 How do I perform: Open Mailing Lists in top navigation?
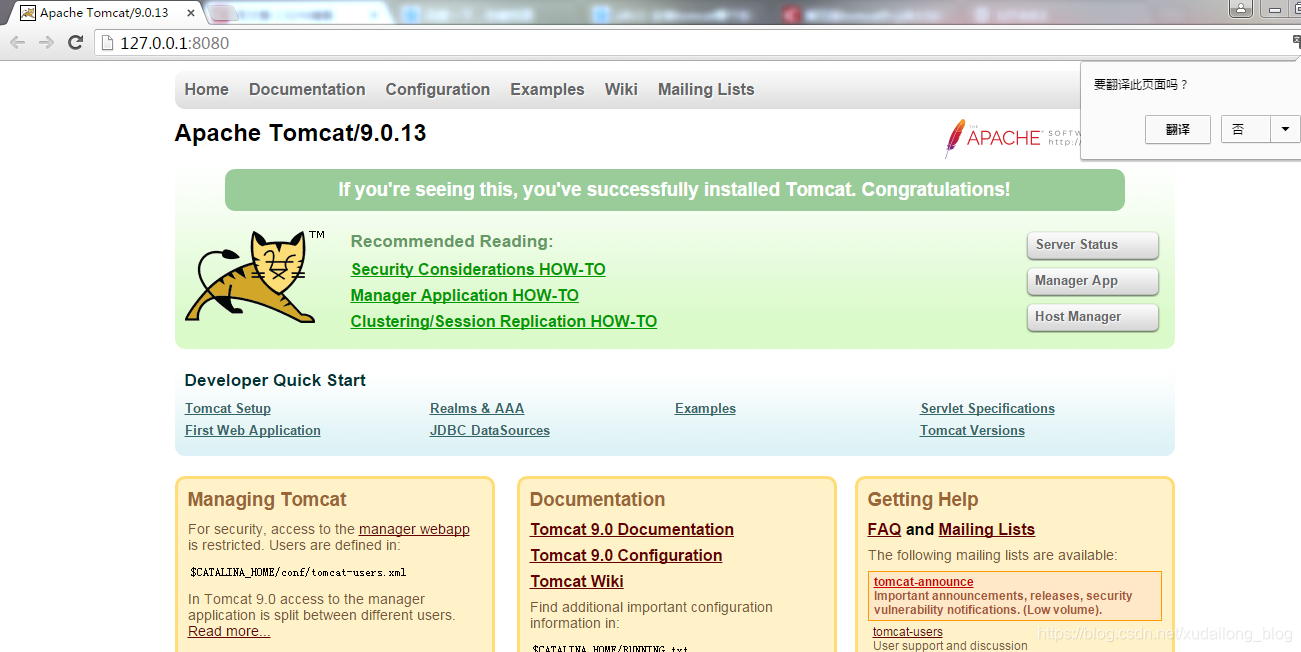(x=706, y=89)
